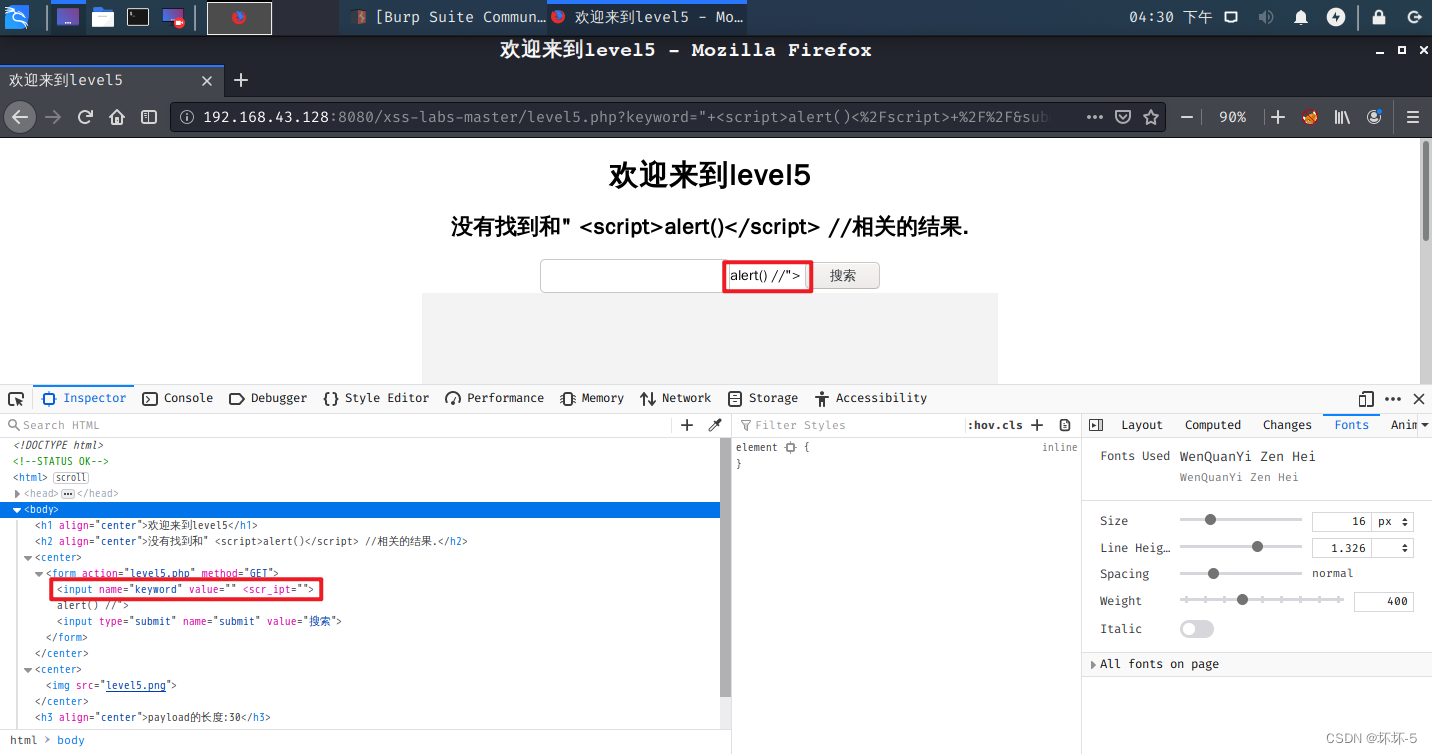Collapse the center node containing img
Viewport: 1432px width, 754px height.
click(x=28, y=670)
